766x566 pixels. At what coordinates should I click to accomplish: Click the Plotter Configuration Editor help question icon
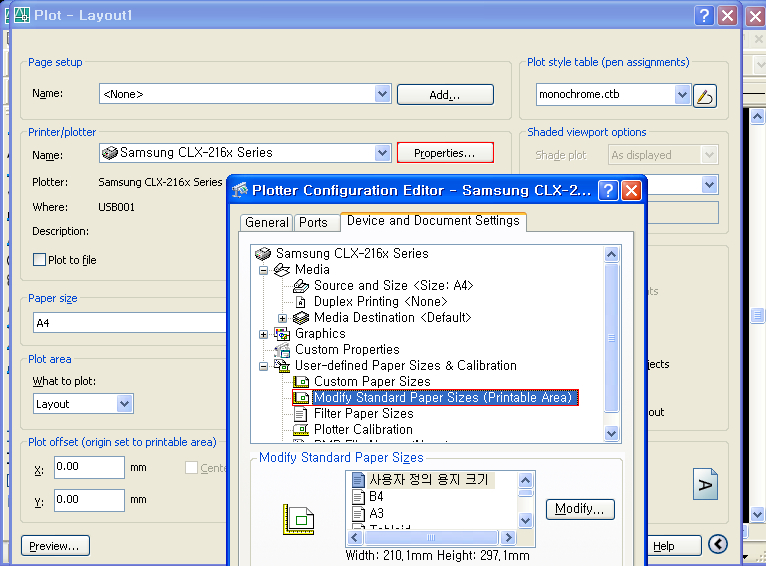pos(608,190)
